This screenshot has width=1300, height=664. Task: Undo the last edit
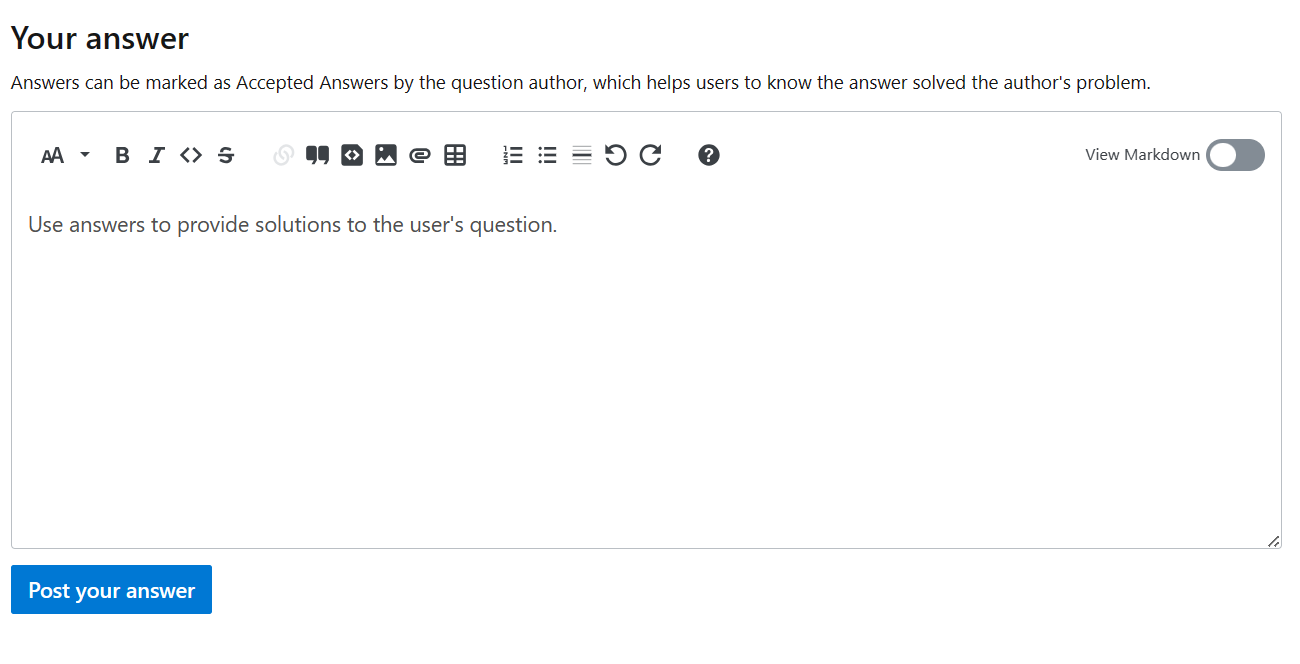click(x=615, y=155)
